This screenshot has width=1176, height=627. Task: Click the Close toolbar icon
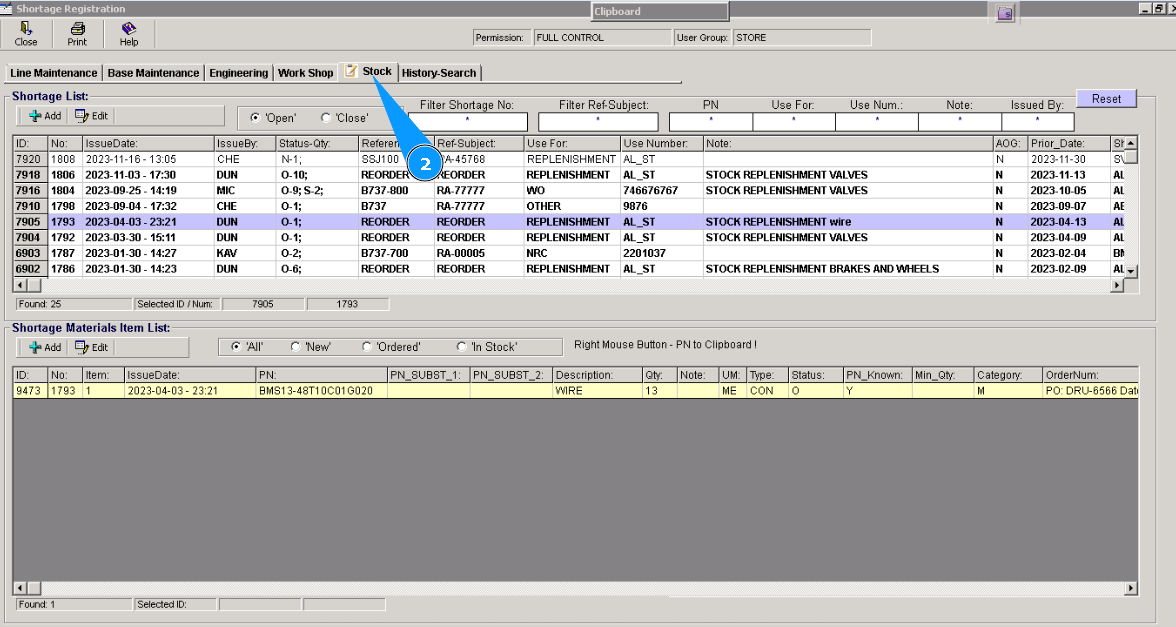(x=26, y=34)
